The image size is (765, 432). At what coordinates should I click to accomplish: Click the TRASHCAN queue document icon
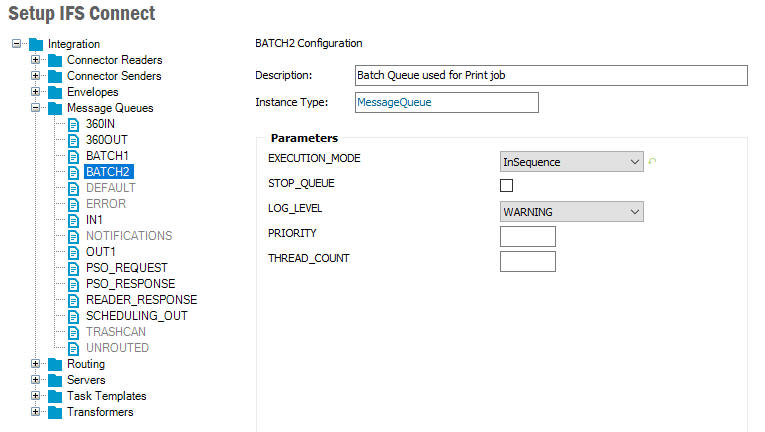point(73,332)
